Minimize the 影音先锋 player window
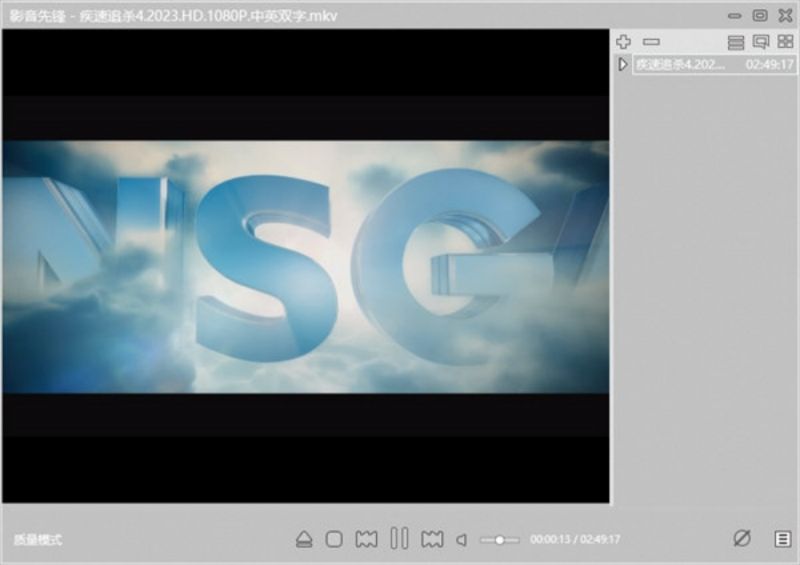 [x=734, y=16]
